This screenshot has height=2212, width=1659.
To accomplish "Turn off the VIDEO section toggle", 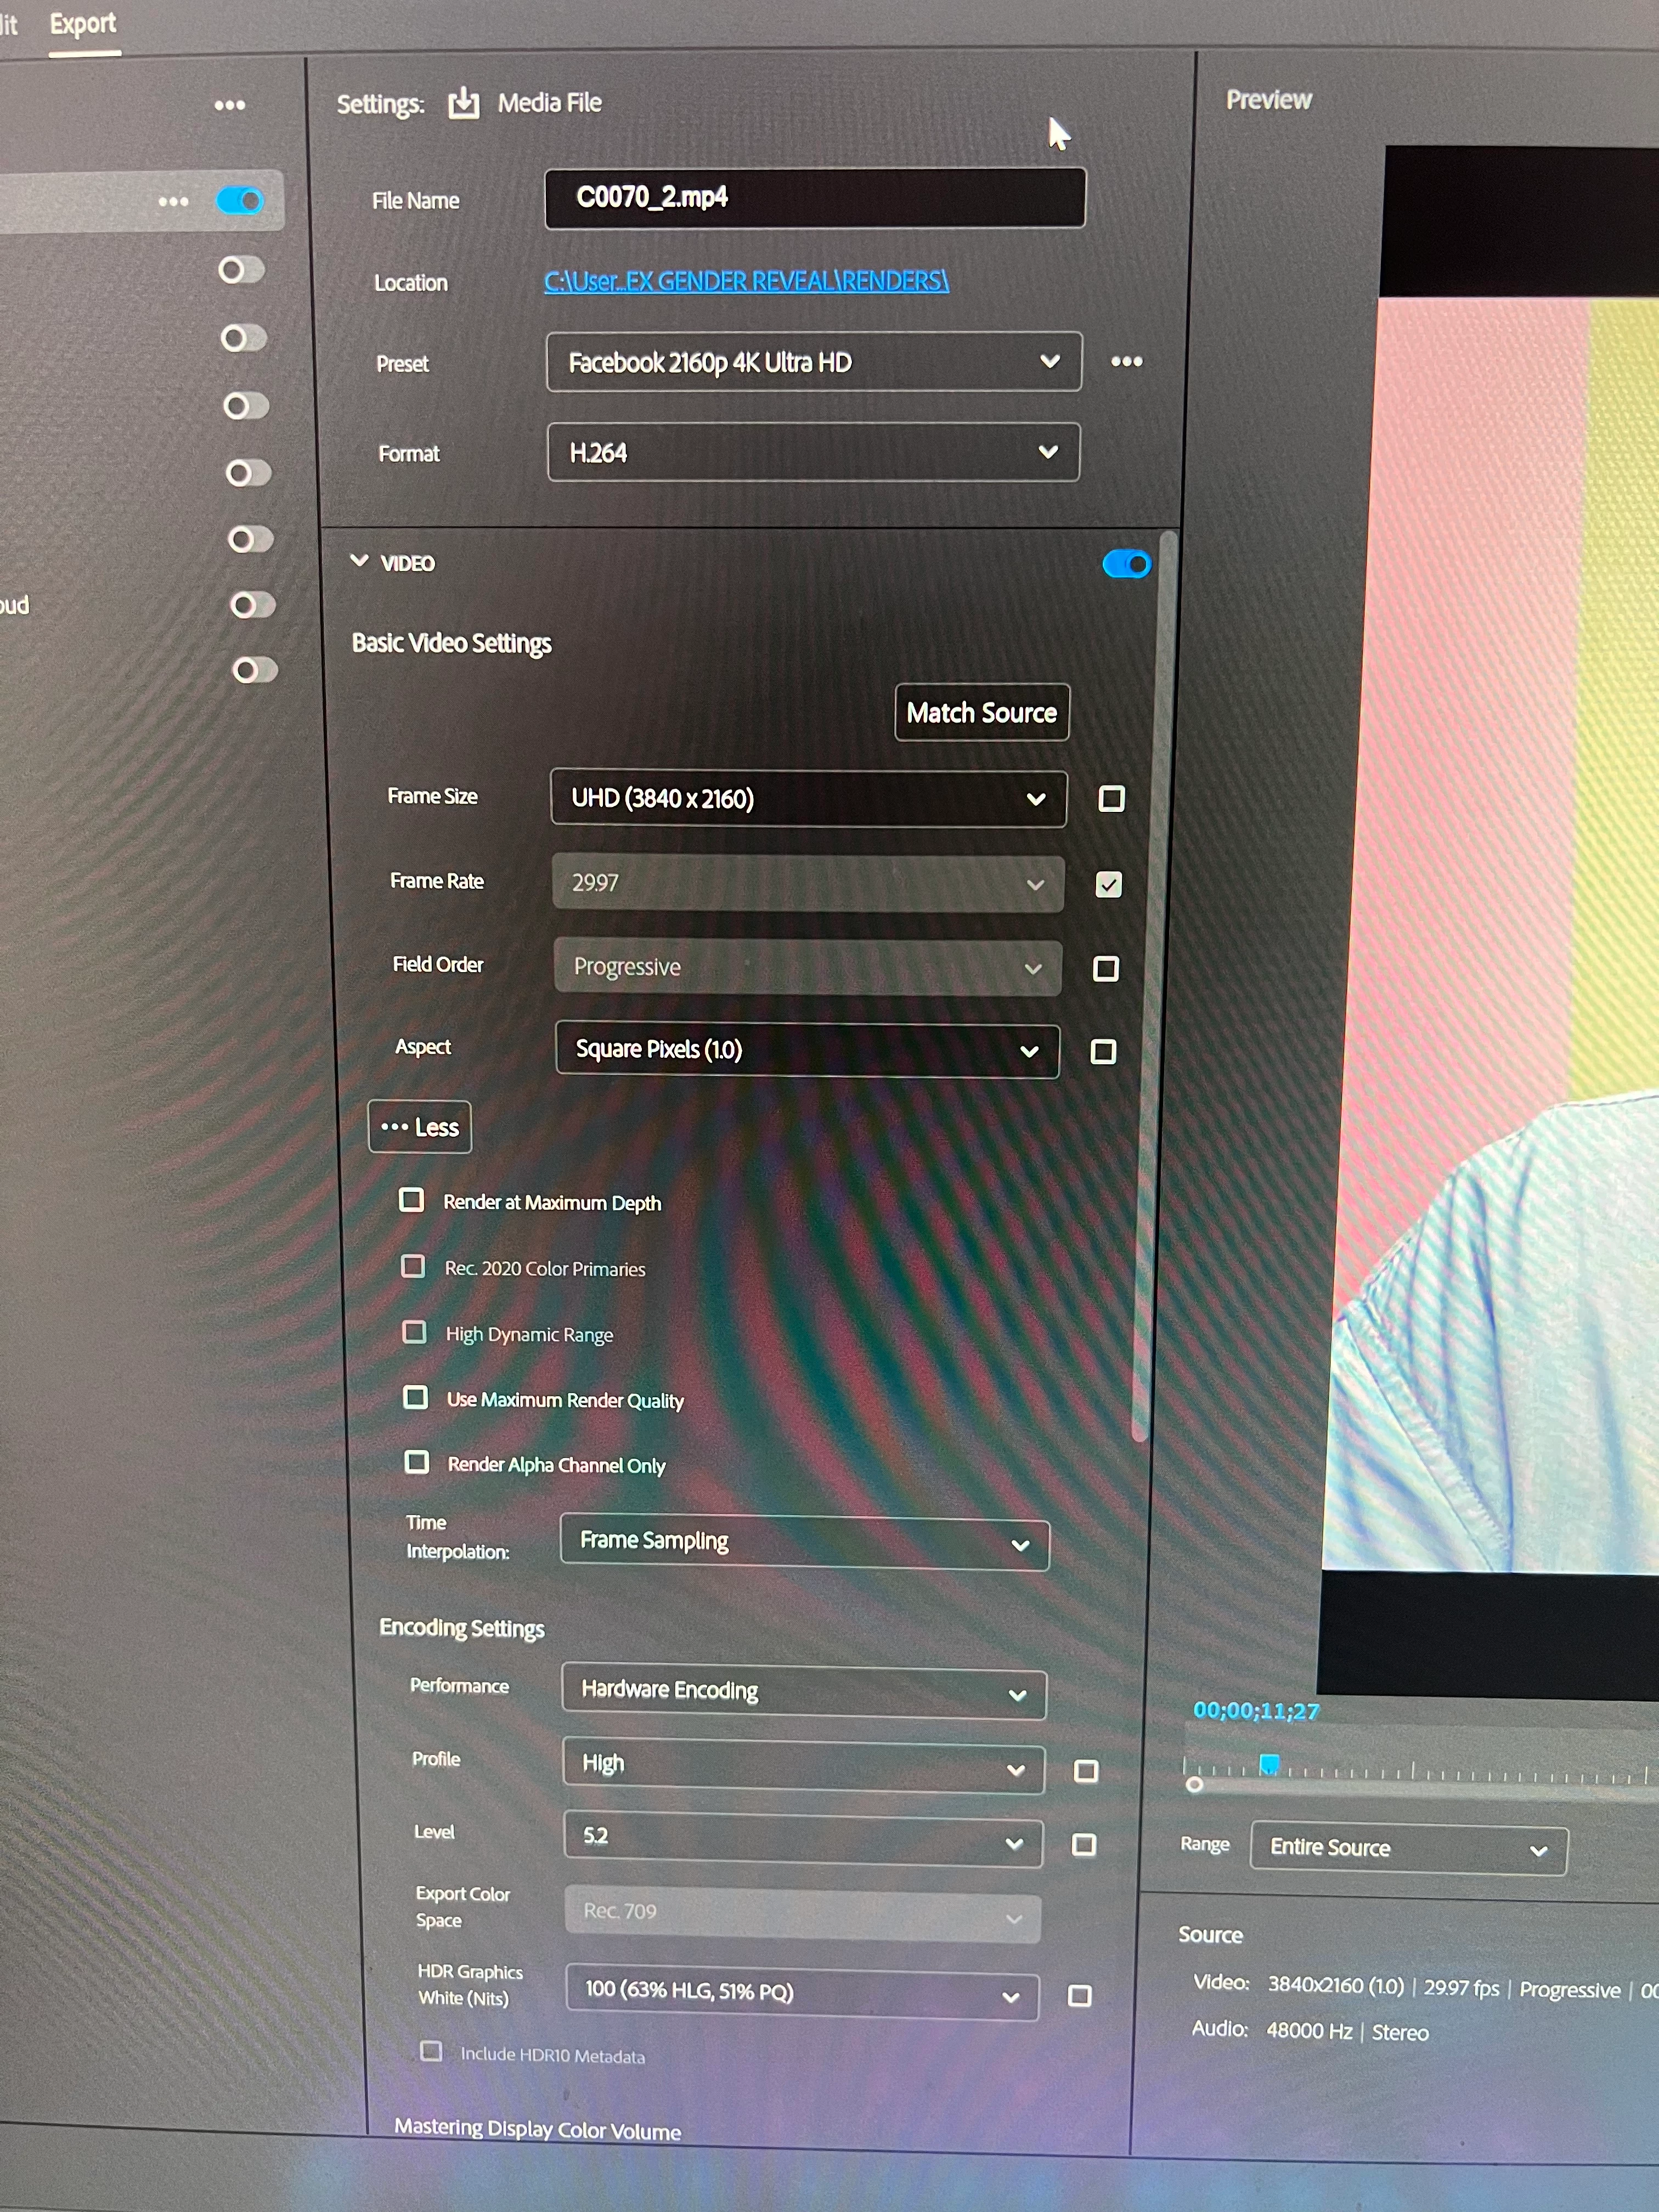I will [x=1126, y=564].
